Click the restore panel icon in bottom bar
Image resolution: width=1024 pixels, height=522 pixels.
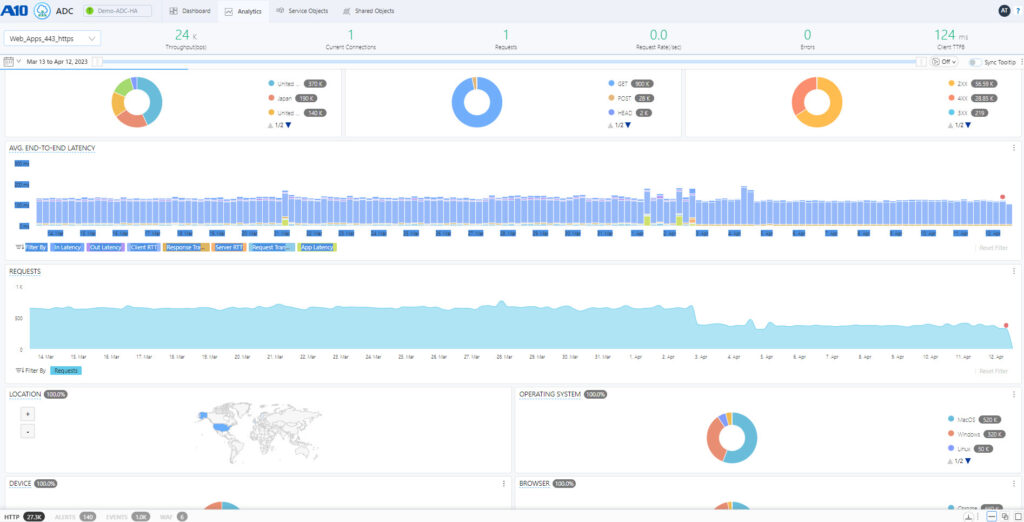1005,517
